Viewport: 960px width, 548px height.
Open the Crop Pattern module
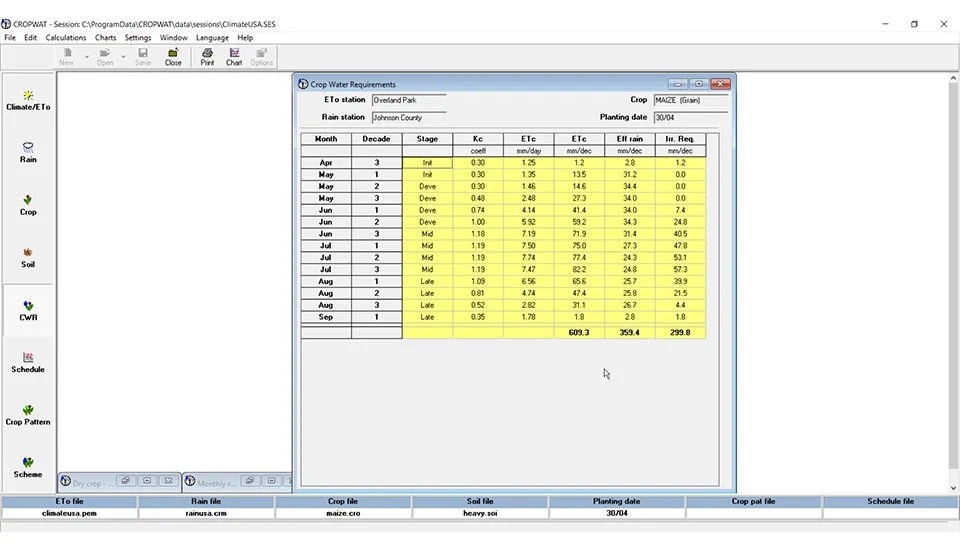[28, 415]
